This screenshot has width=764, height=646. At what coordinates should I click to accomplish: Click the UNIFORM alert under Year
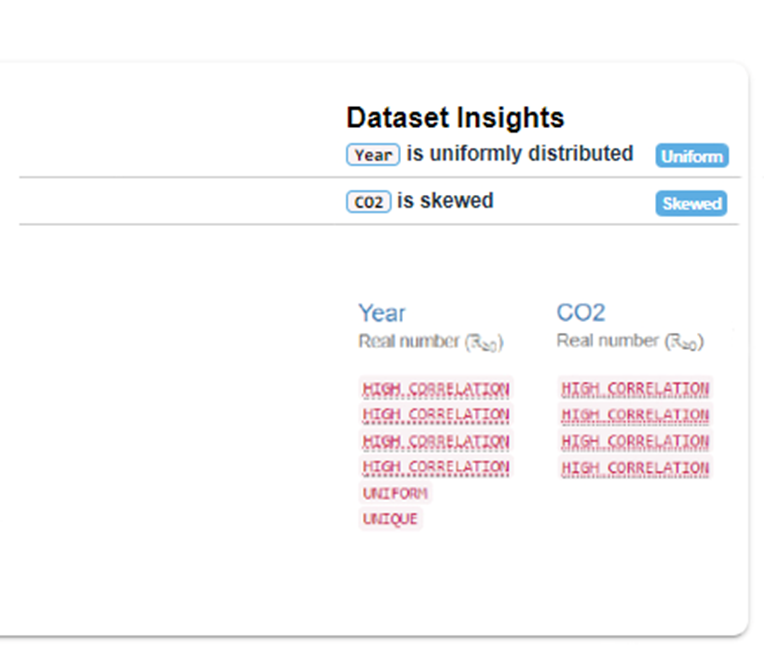coord(395,493)
